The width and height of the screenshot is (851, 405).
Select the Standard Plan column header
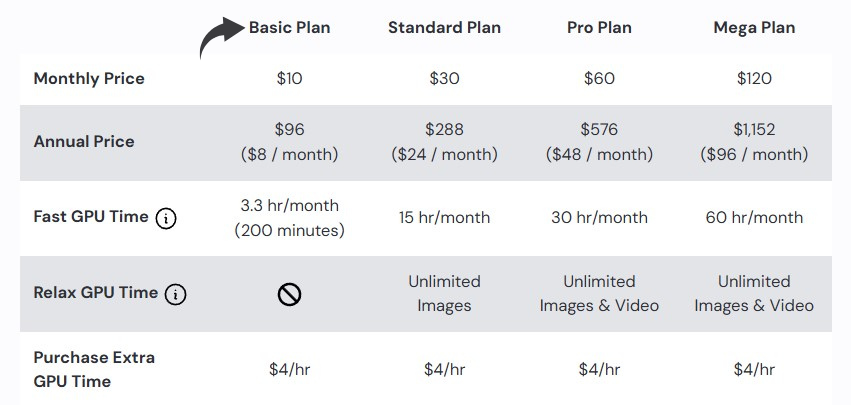tap(444, 27)
